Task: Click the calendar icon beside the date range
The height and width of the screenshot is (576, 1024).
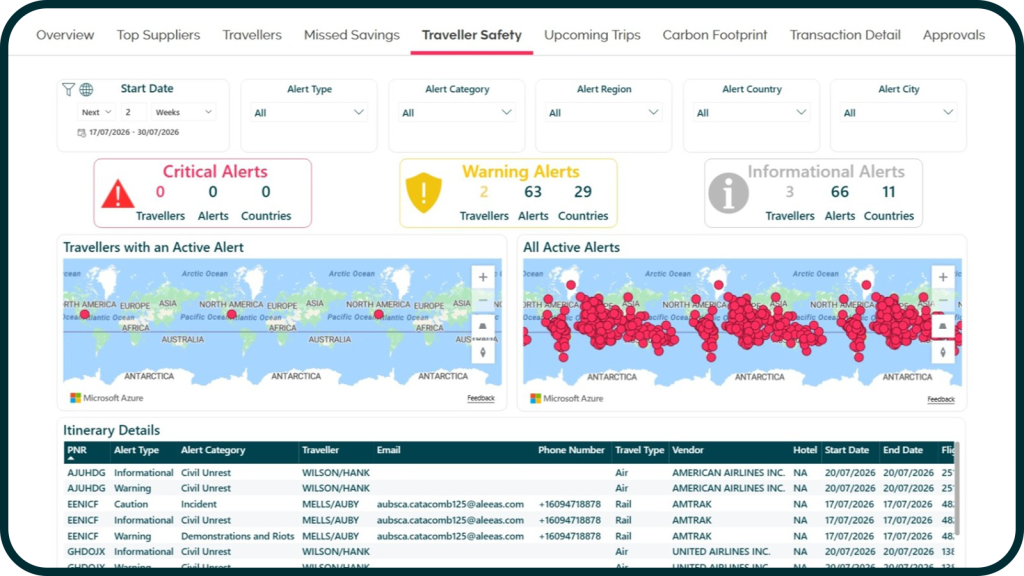Action: click(82, 133)
